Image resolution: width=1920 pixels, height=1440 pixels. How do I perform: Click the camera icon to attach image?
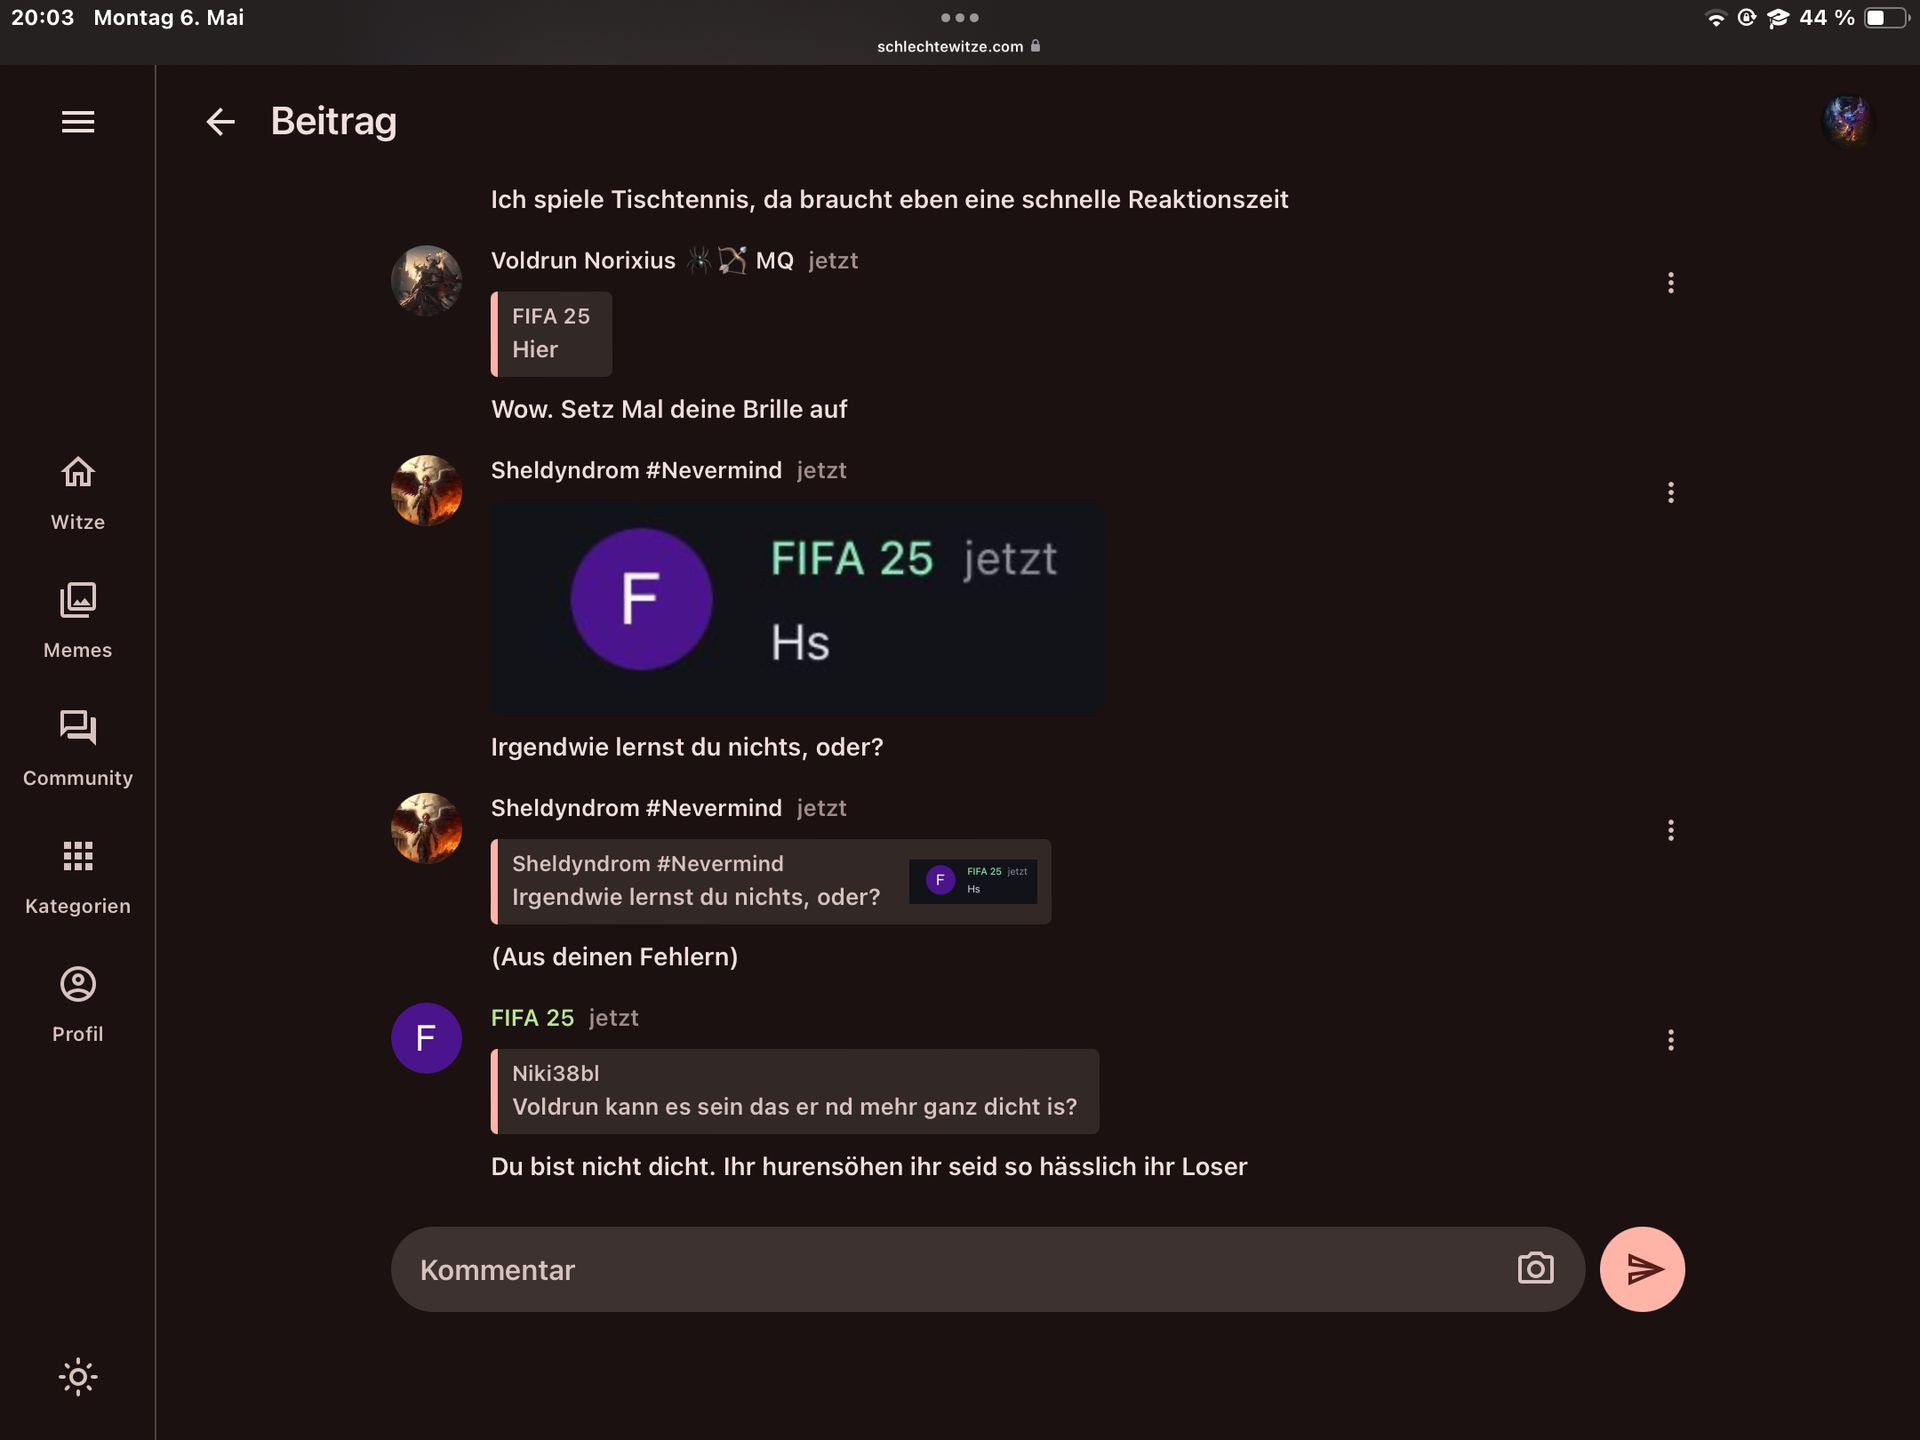1535,1269
